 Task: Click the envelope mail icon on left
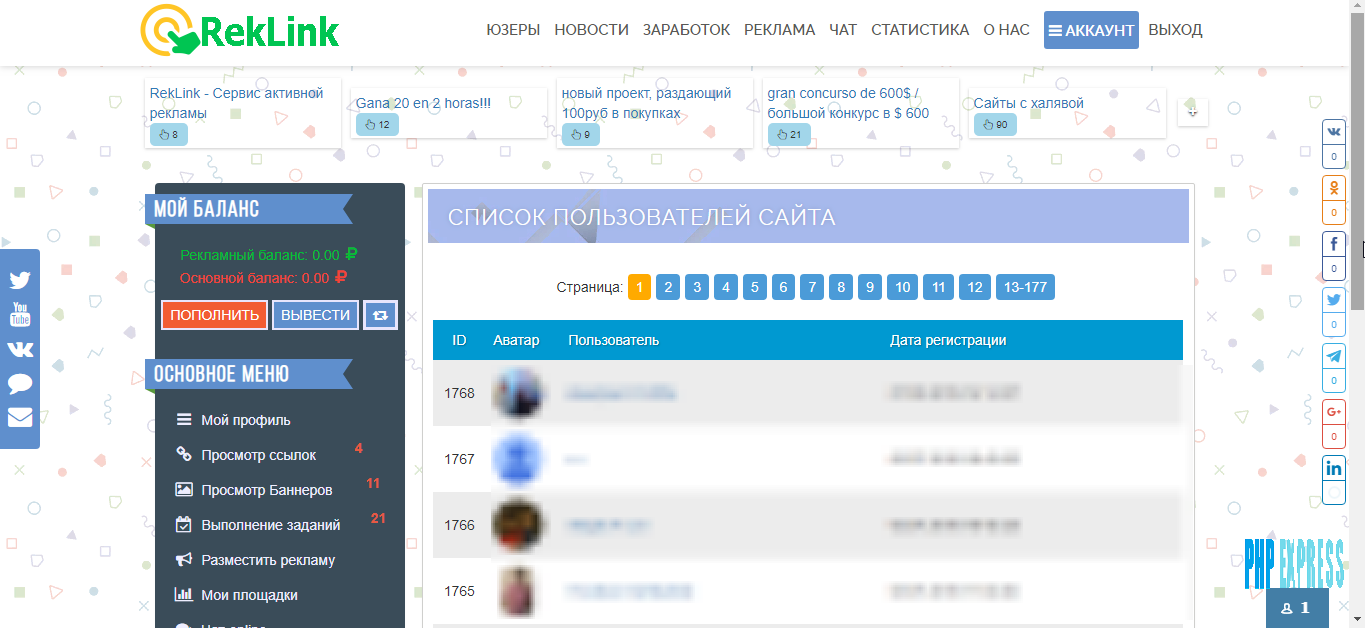pyautogui.click(x=20, y=417)
